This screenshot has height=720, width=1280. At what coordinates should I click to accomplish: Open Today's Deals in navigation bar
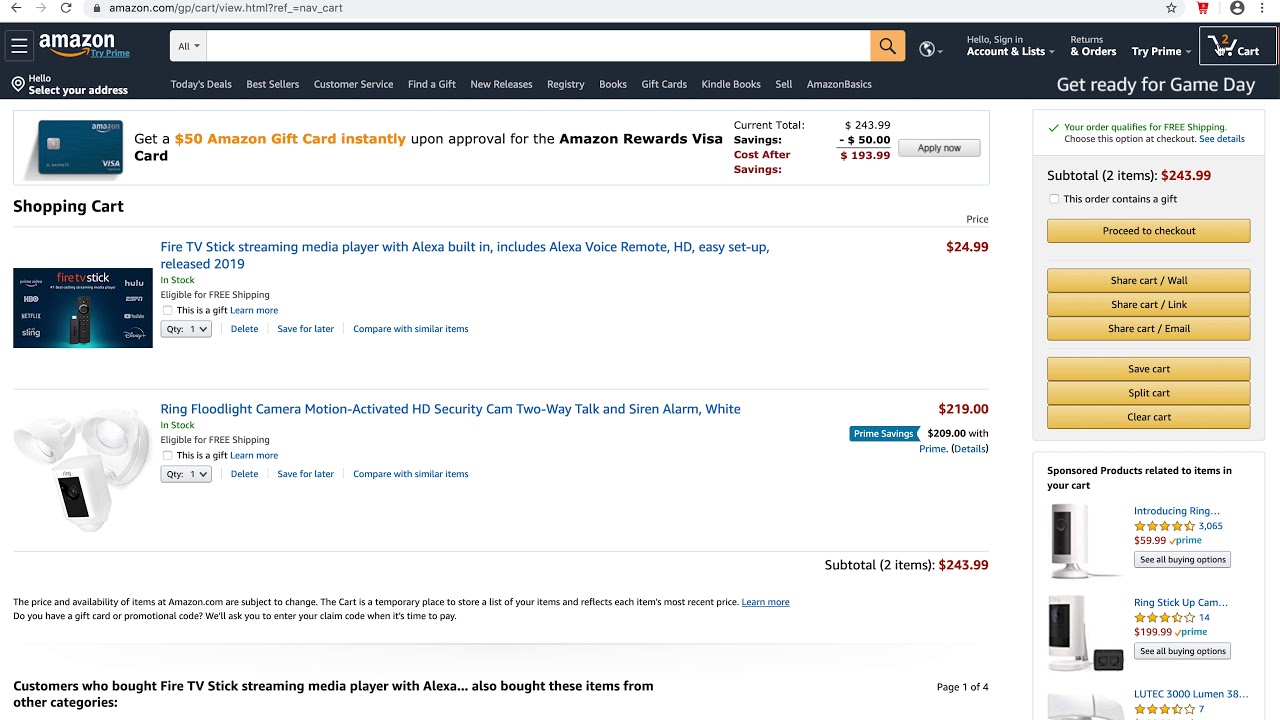tap(201, 84)
